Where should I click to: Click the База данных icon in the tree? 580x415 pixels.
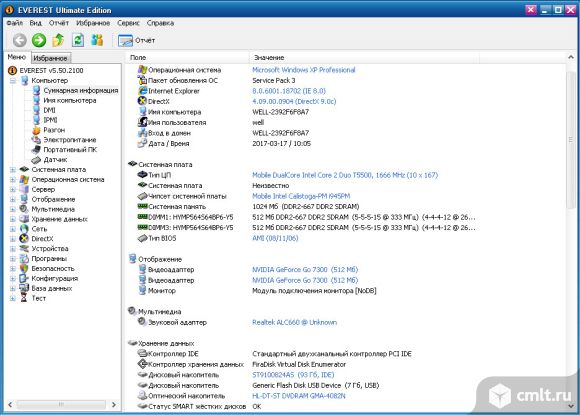click(x=24, y=288)
